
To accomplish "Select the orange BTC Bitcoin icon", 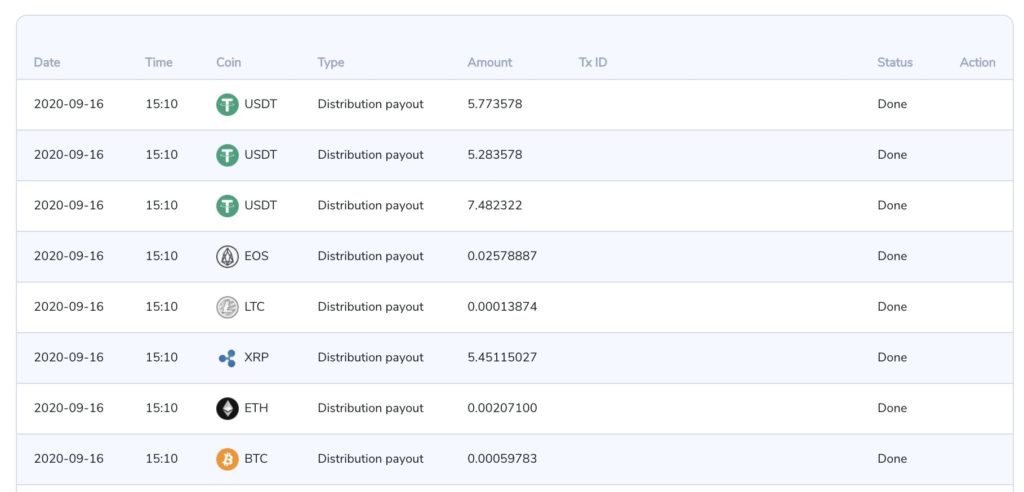I will [x=227, y=459].
